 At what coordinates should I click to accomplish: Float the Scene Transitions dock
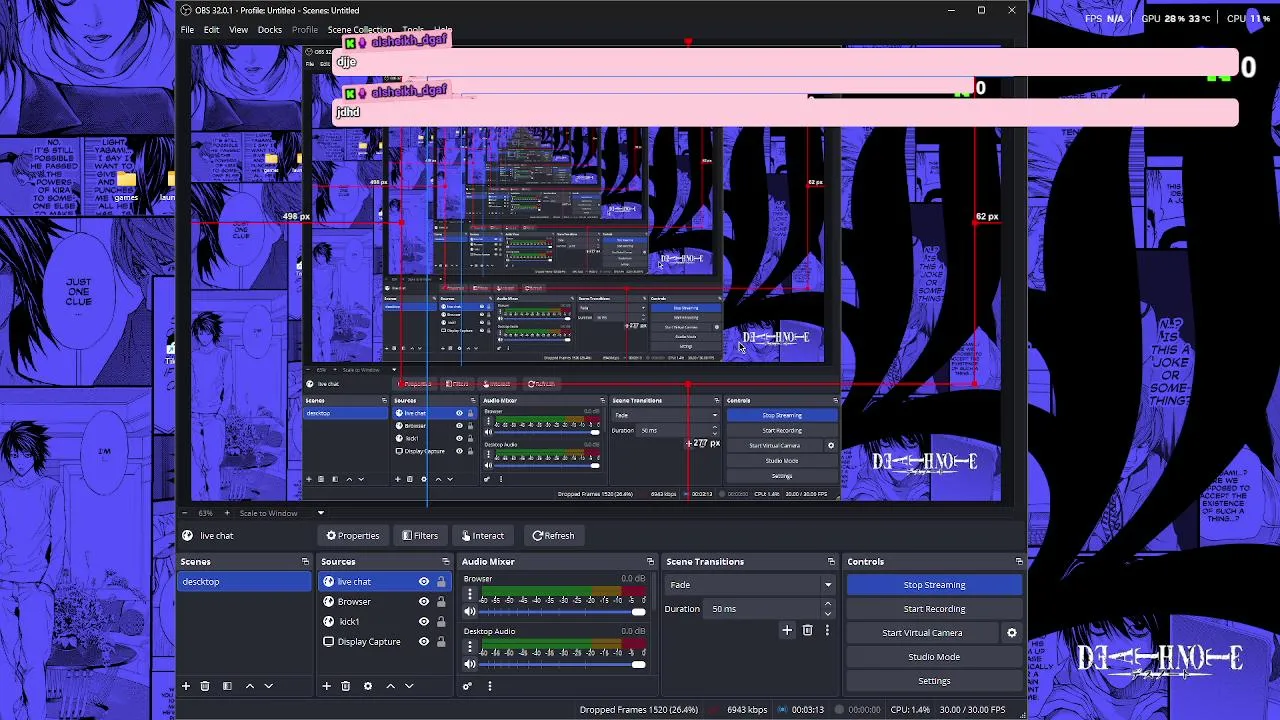point(831,562)
